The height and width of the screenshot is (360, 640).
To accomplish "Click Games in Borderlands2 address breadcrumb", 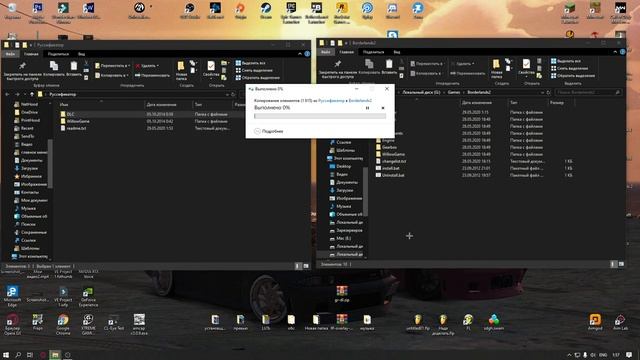I will [453, 93].
